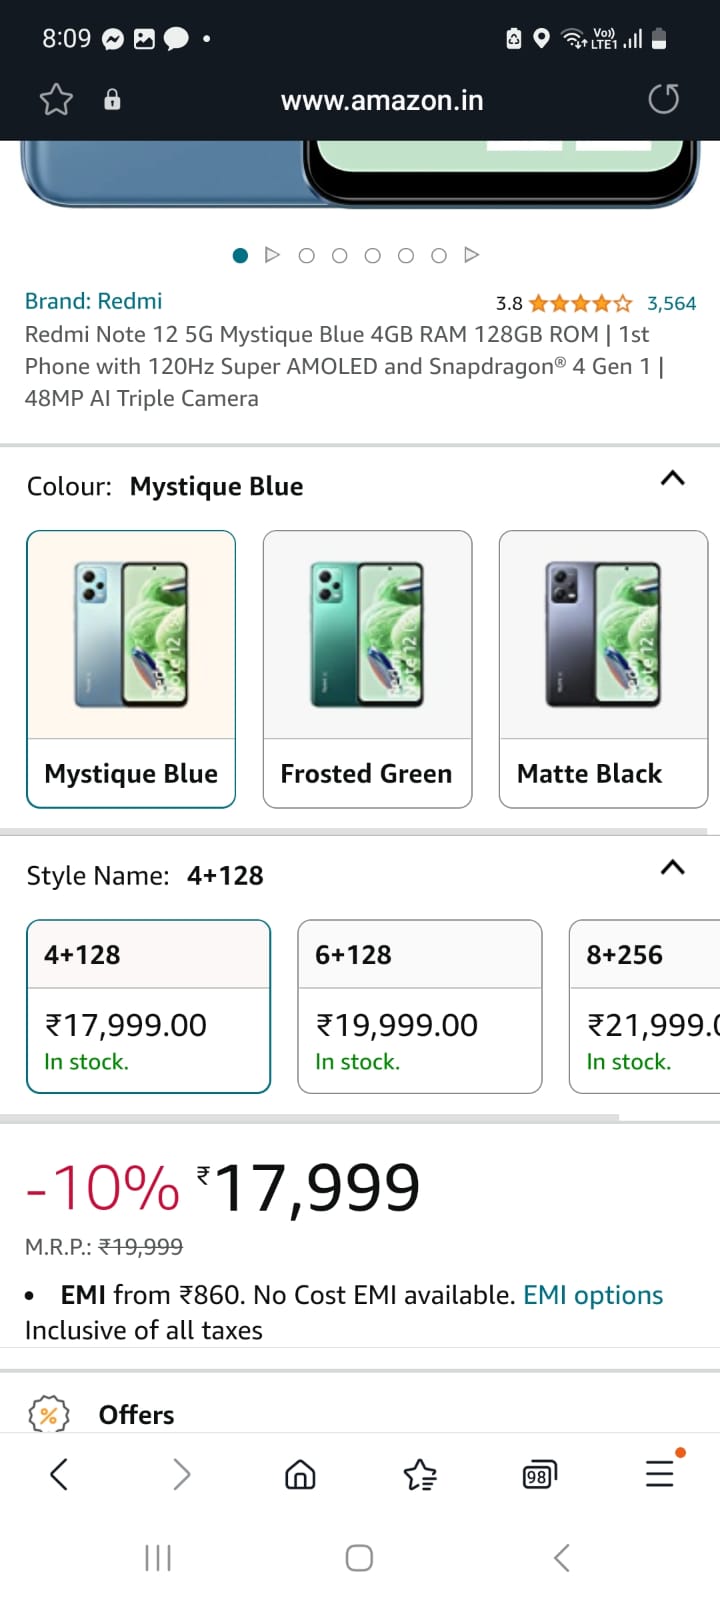The width and height of the screenshot is (720, 1600).
Task: Collapse the Style Name section chevron
Action: (673, 867)
